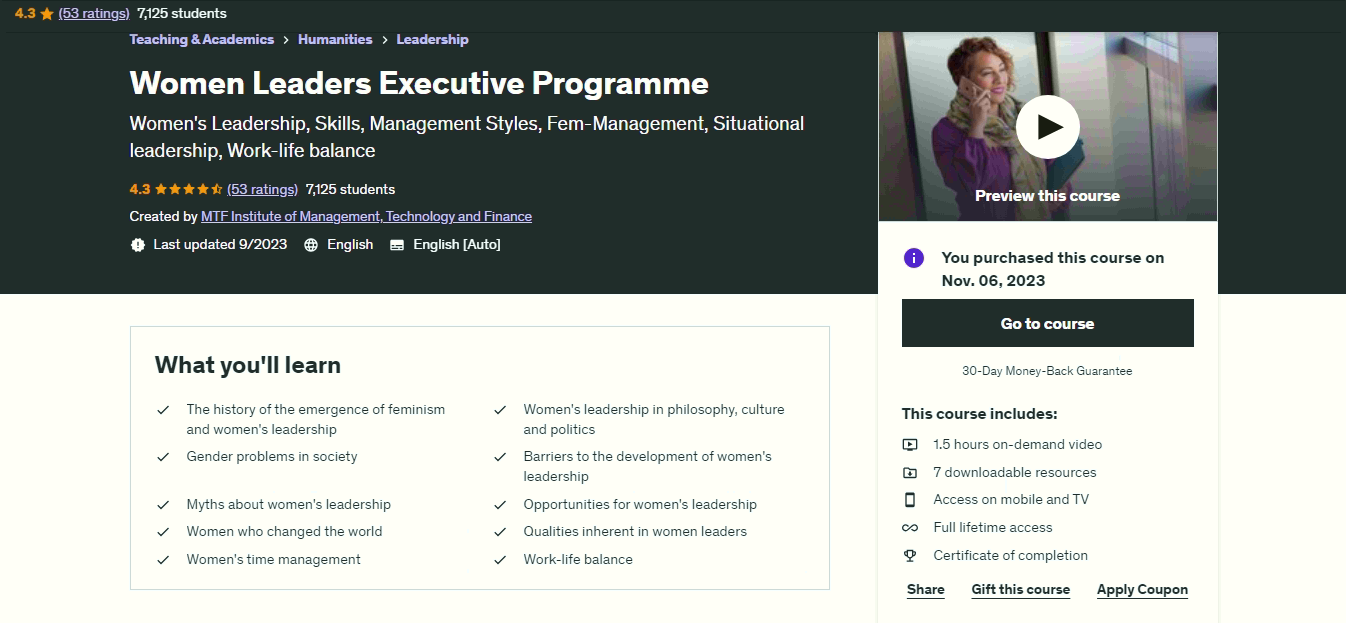Viewport: 1346px width, 623px height.
Task: Open the 53 ratings link under title
Action: tap(262, 189)
